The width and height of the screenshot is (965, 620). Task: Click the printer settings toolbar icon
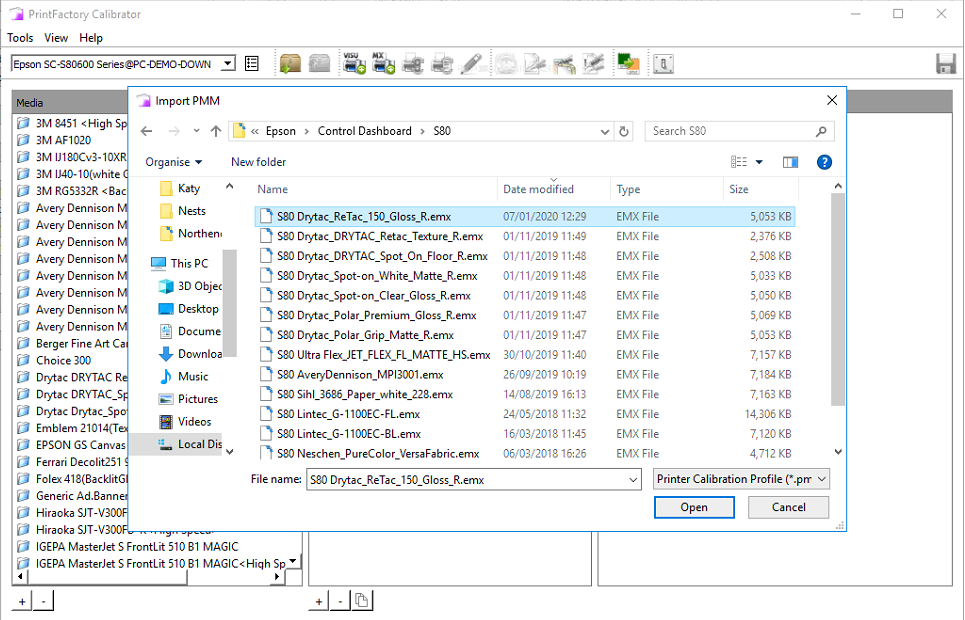(x=412, y=63)
